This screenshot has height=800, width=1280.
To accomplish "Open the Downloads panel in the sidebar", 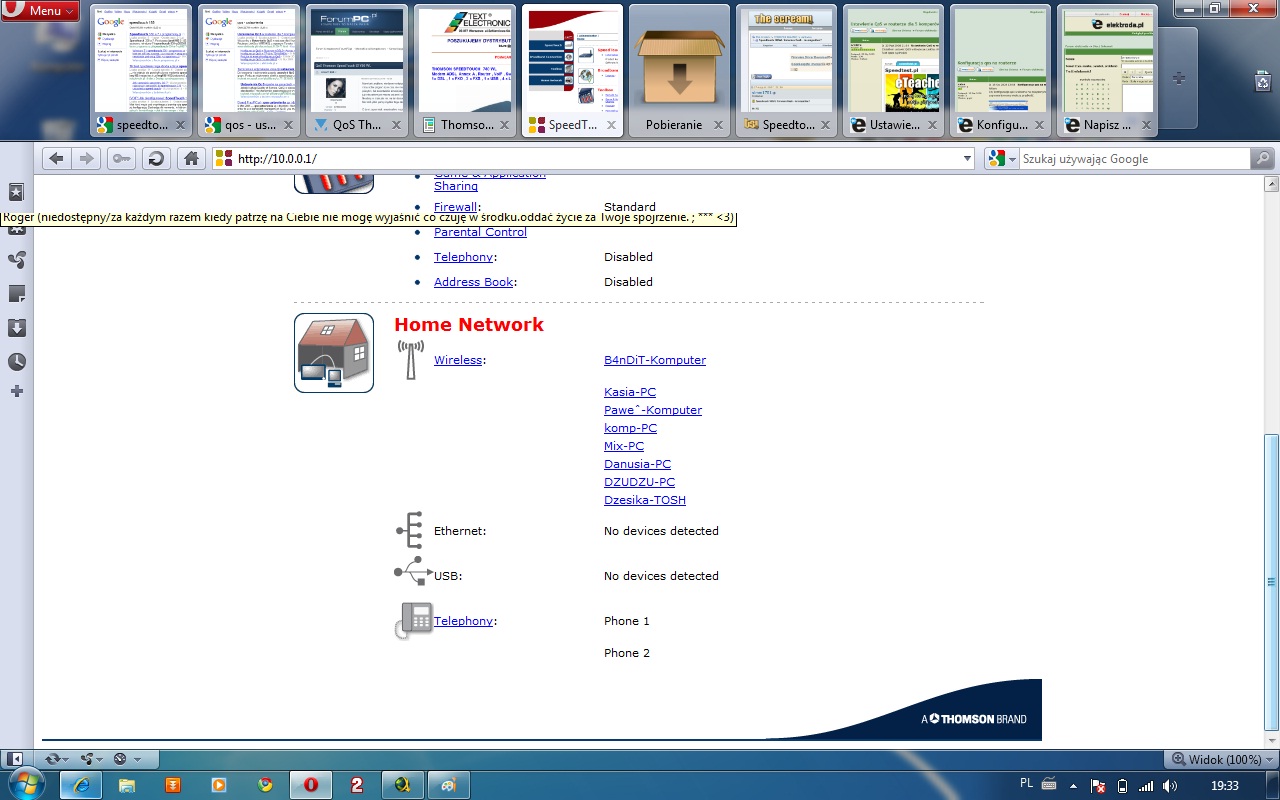I will [16, 326].
